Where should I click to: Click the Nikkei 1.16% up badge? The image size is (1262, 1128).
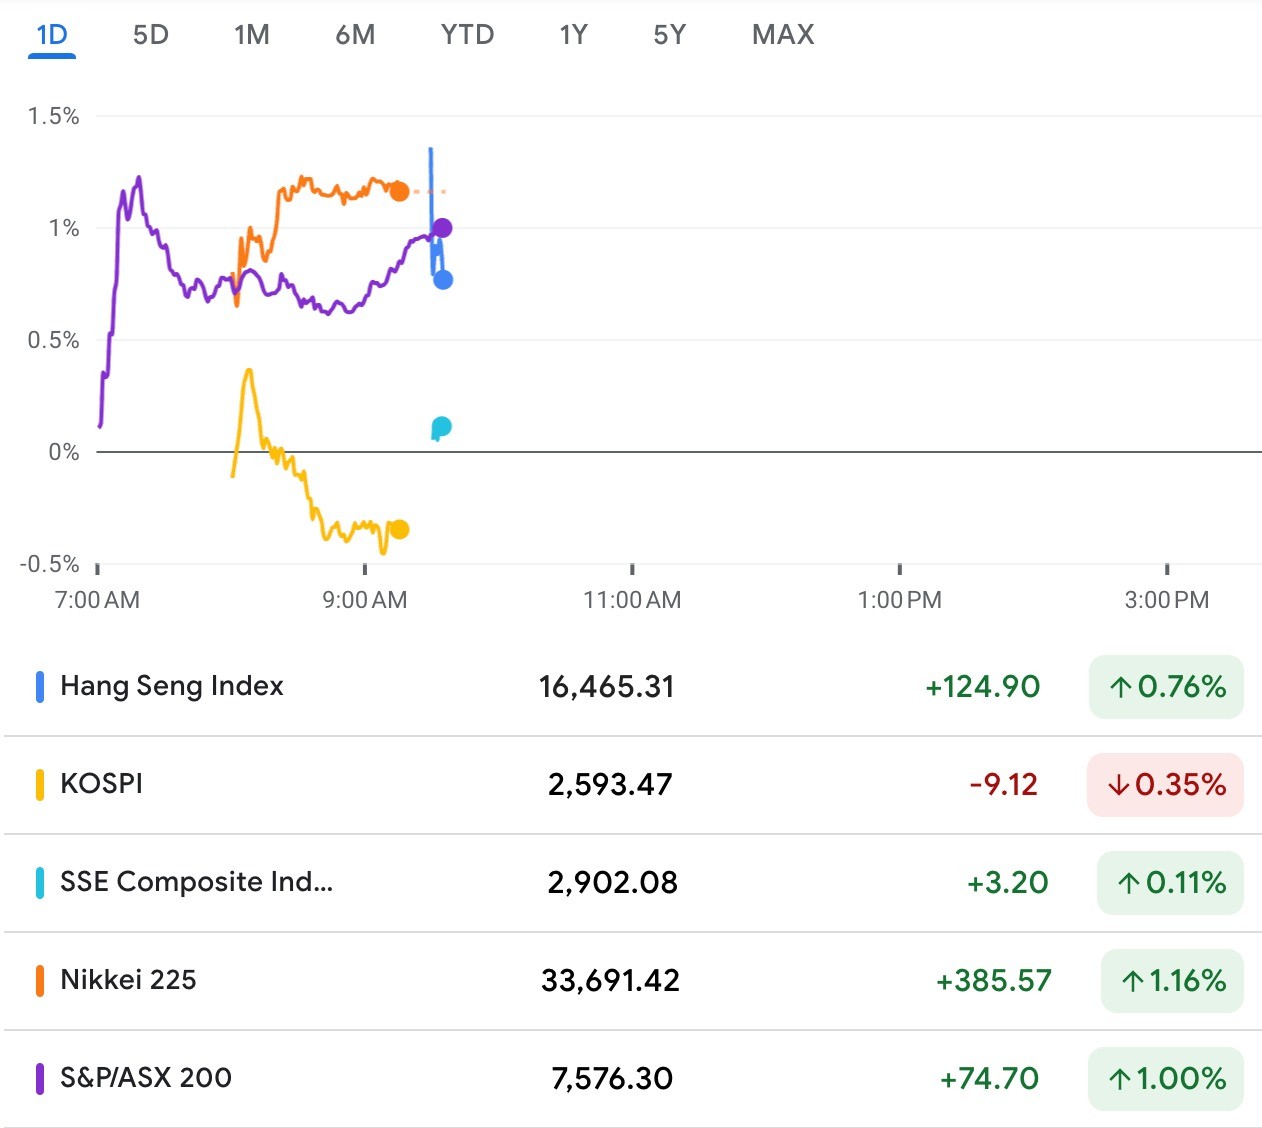tap(1172, 981)
